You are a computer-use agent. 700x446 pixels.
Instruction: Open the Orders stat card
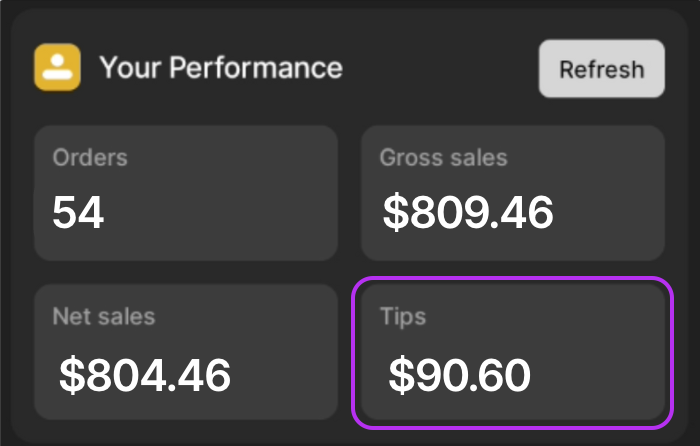186,193
